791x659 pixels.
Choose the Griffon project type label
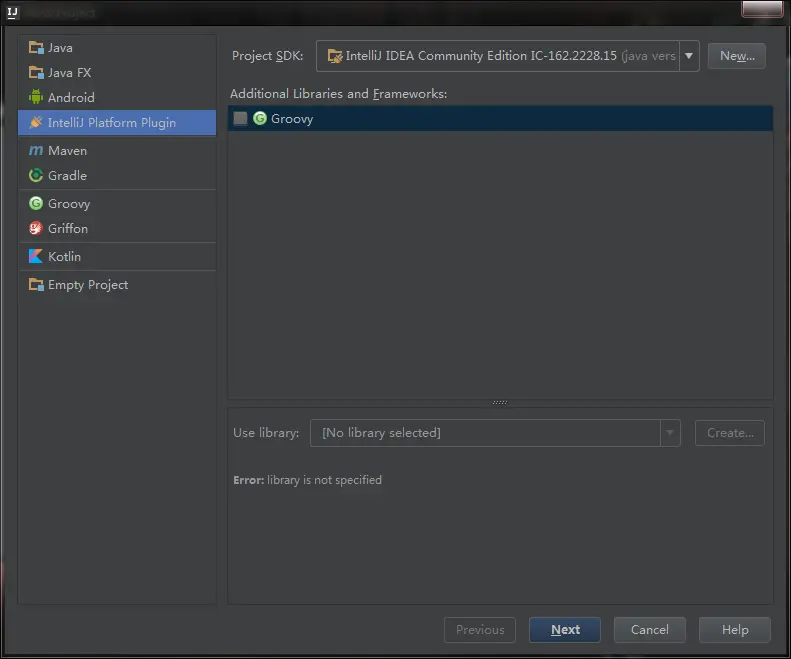coord(68,229)
